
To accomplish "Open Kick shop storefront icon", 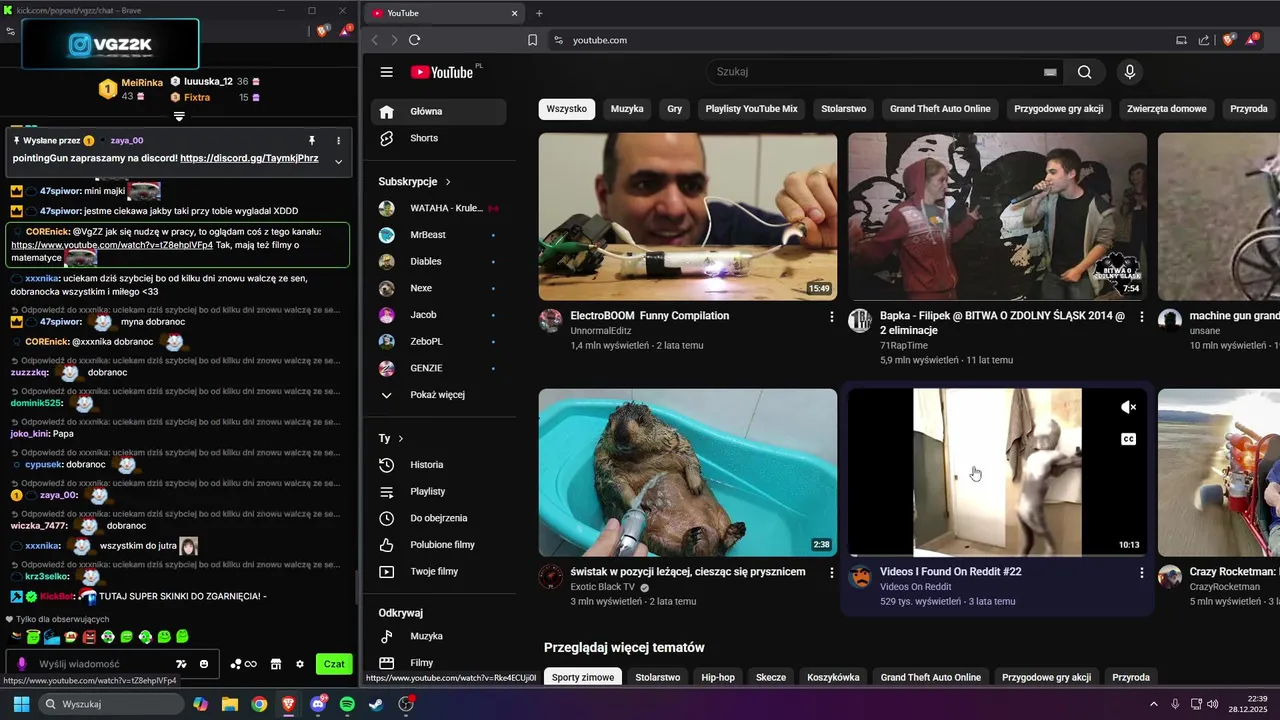I will [276, 664].
